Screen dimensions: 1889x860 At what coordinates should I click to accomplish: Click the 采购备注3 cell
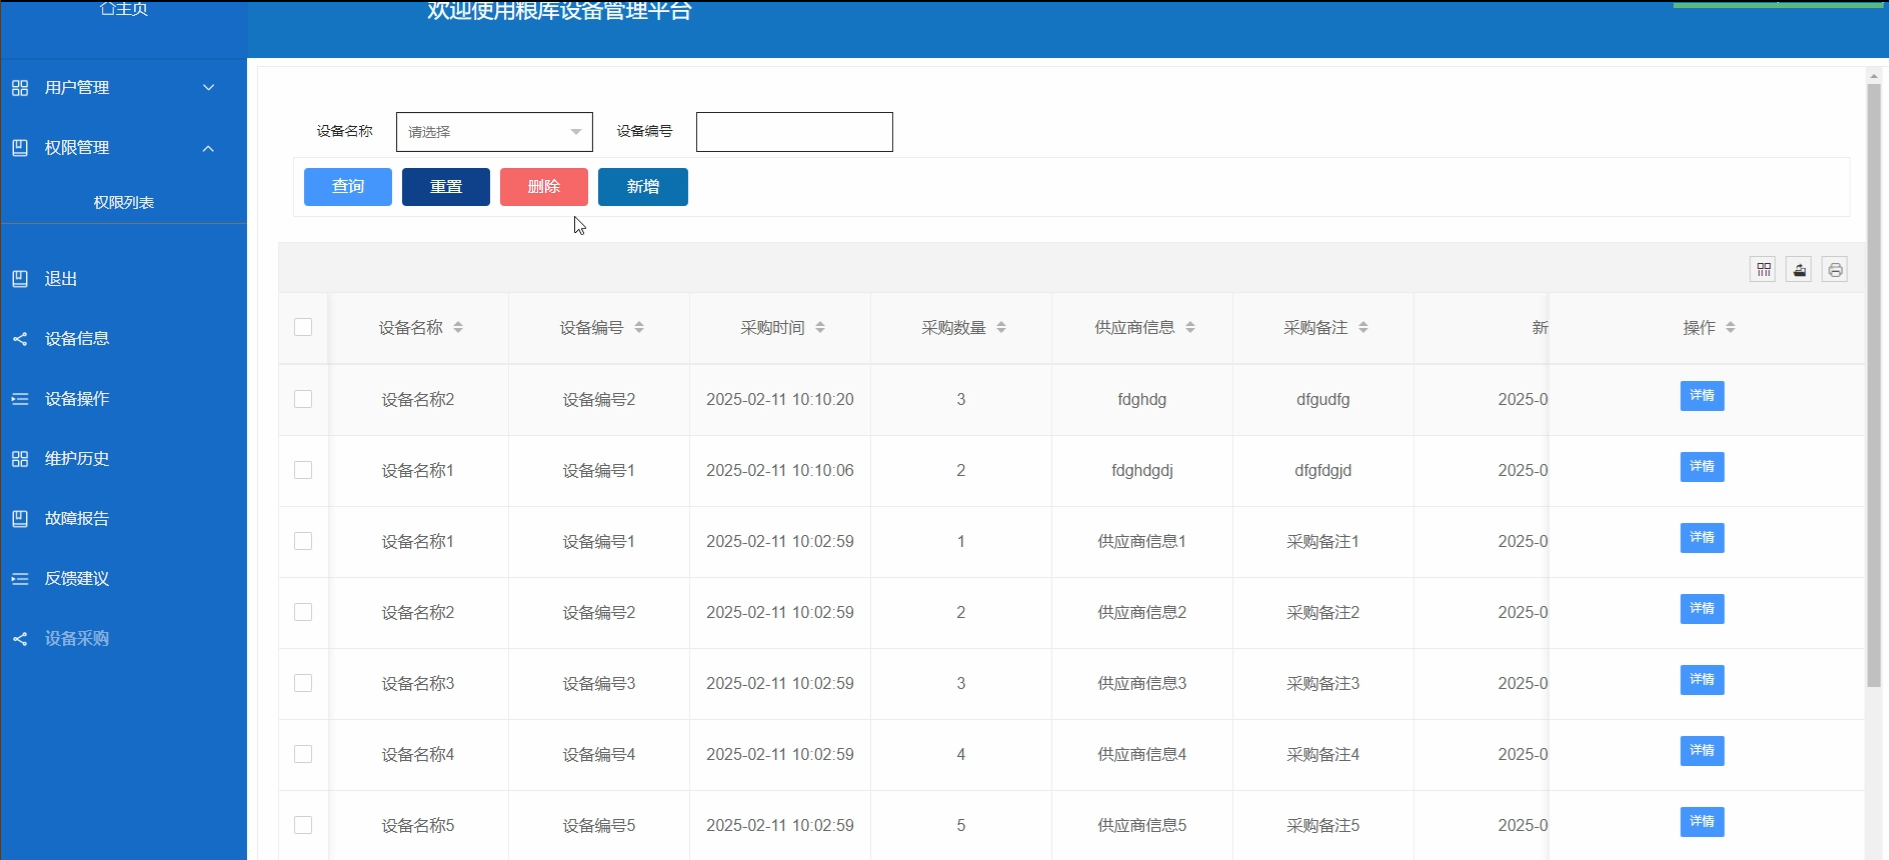(x=1323, y=683)
